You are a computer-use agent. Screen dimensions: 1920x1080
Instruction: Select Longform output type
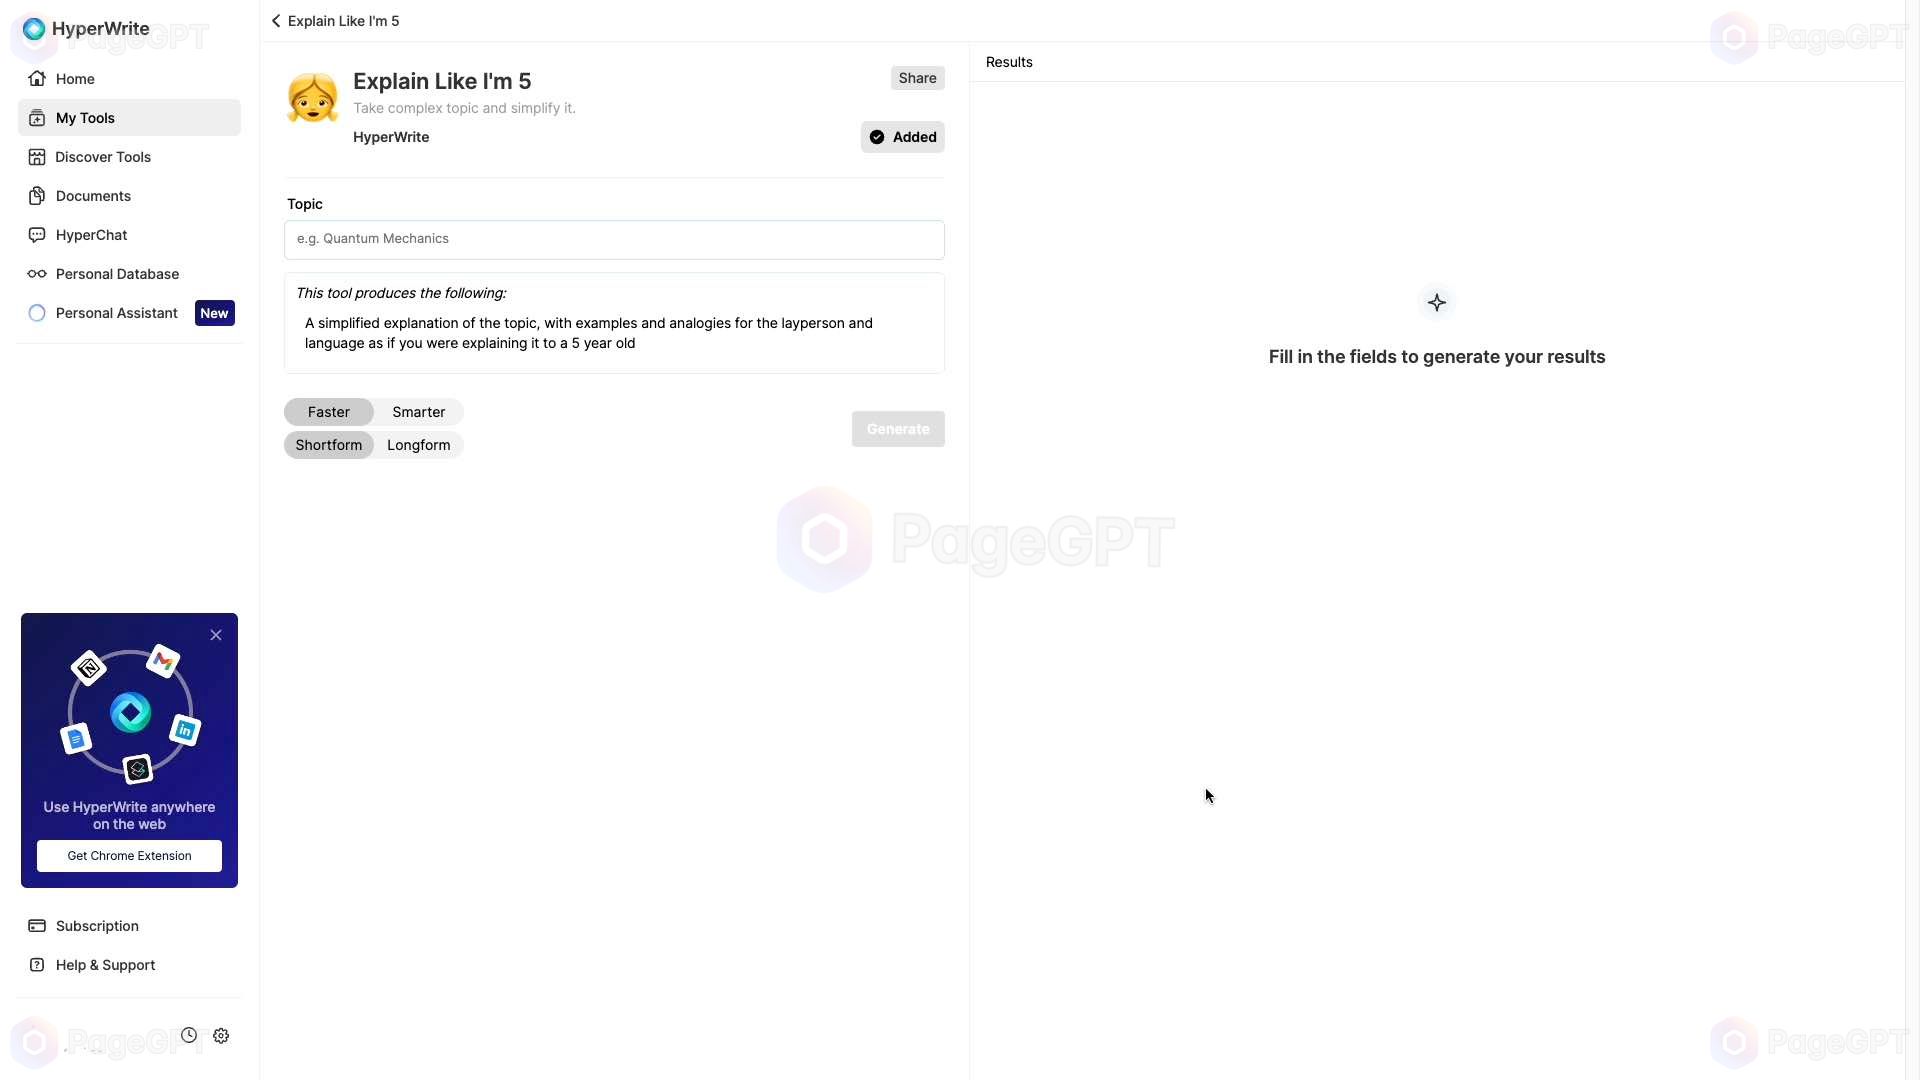(x=418, y=444)
